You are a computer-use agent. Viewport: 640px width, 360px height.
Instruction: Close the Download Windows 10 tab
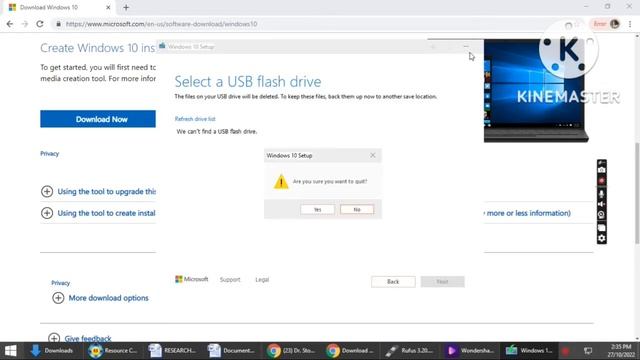click(x=108, y=7)
